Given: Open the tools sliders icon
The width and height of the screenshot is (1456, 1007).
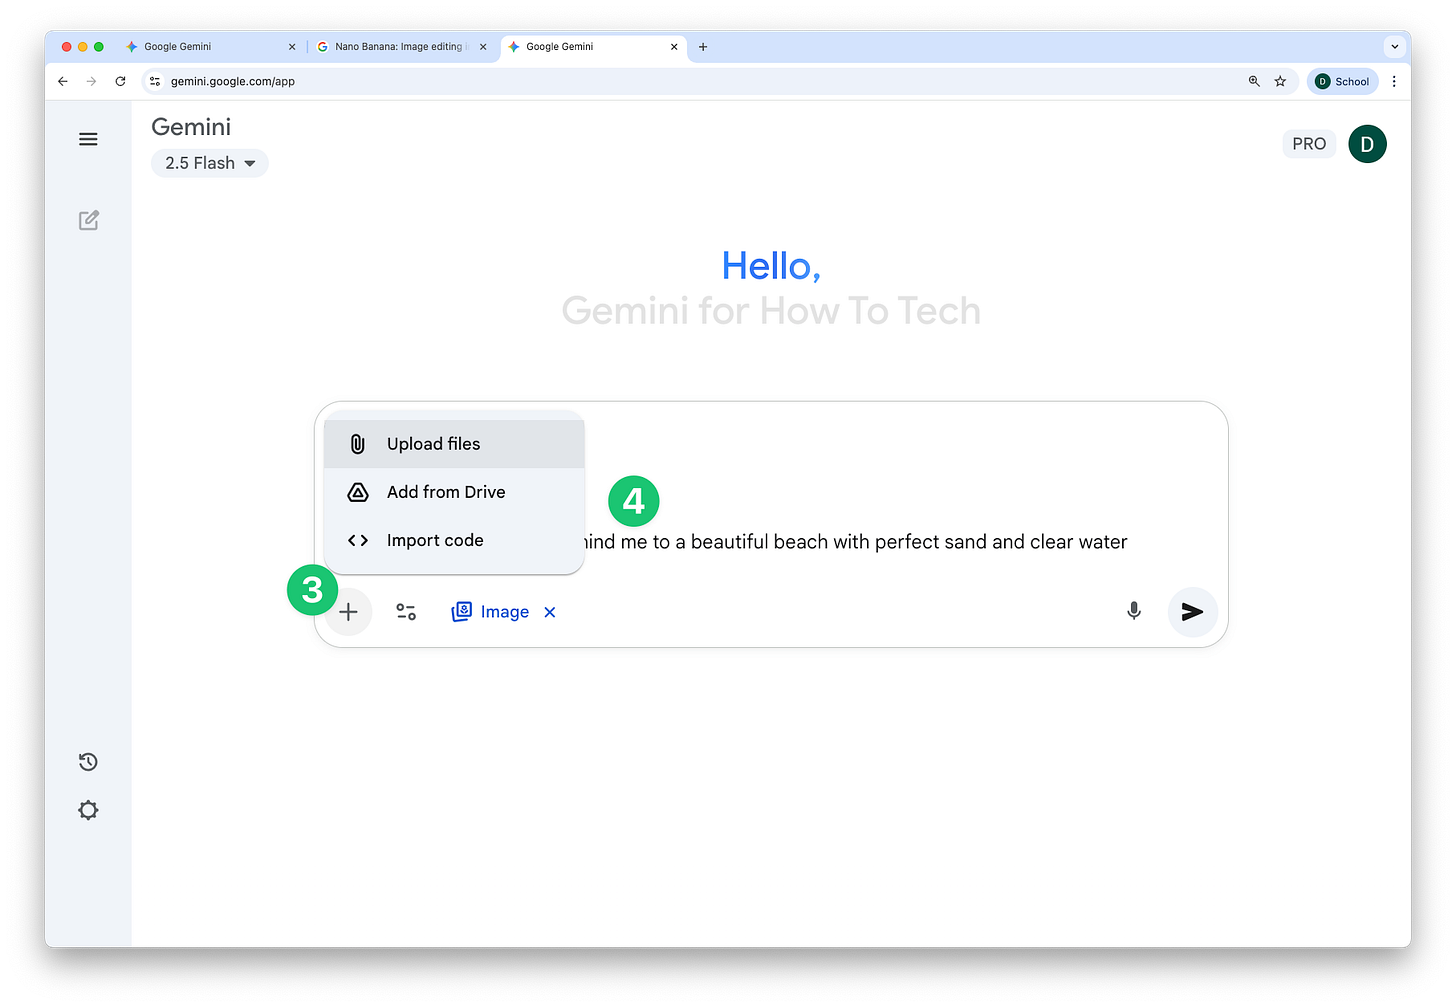Looking at the screenshot, I should [406, 612].
